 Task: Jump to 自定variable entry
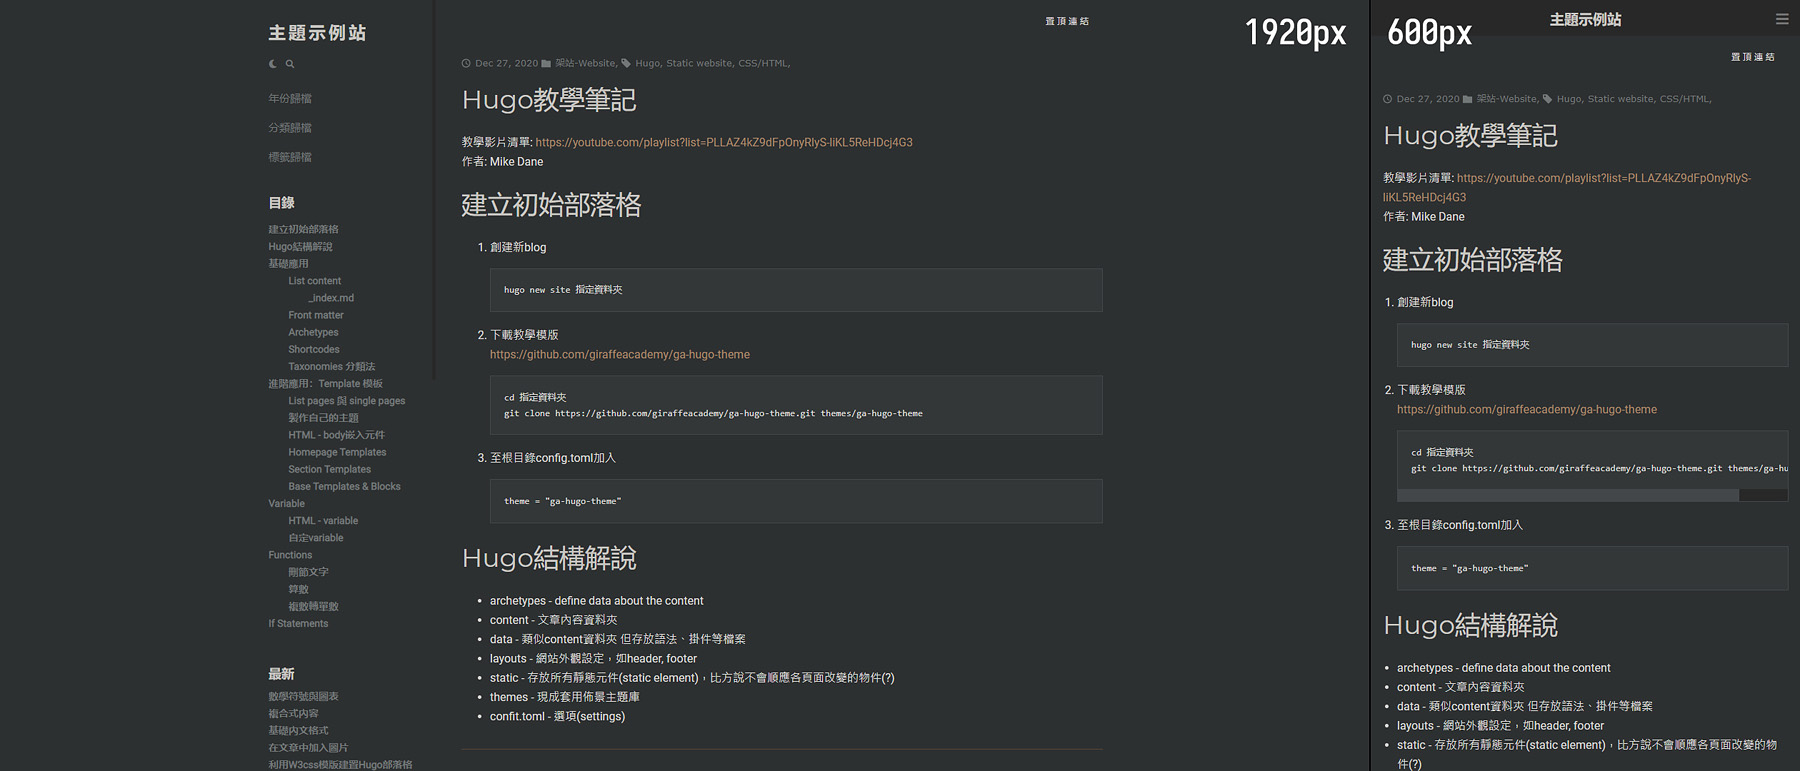click(316, 538)
